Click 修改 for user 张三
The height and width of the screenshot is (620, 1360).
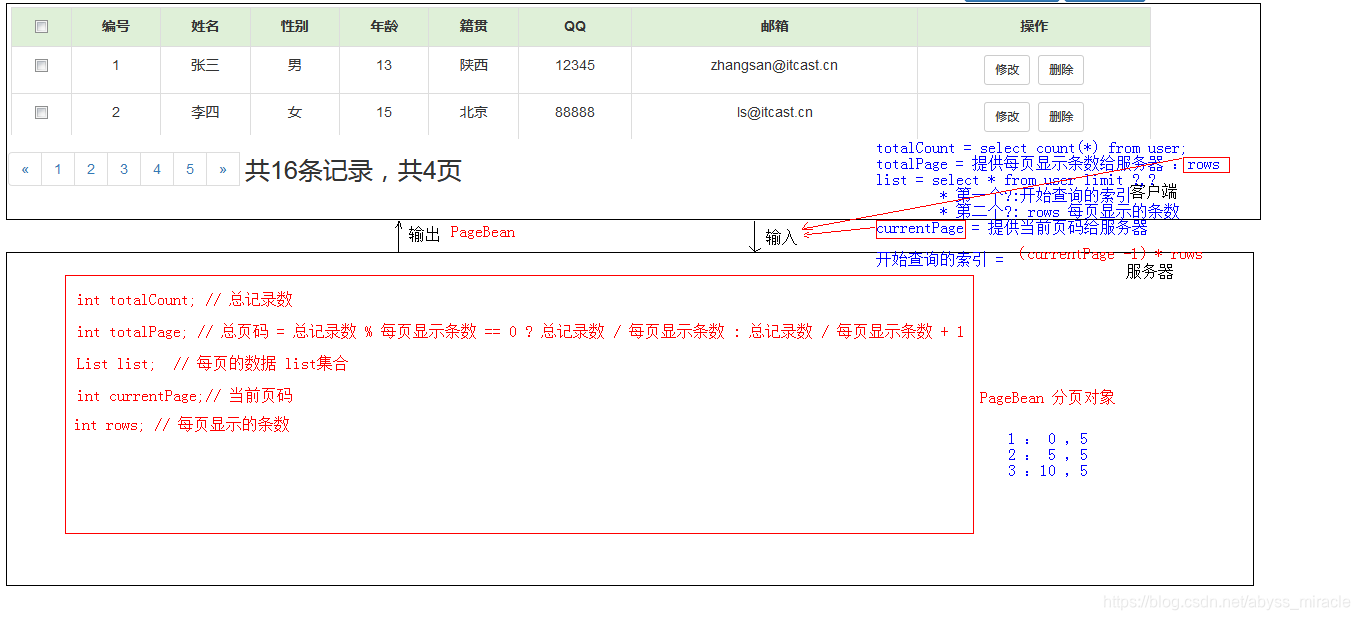[1007, 69]
